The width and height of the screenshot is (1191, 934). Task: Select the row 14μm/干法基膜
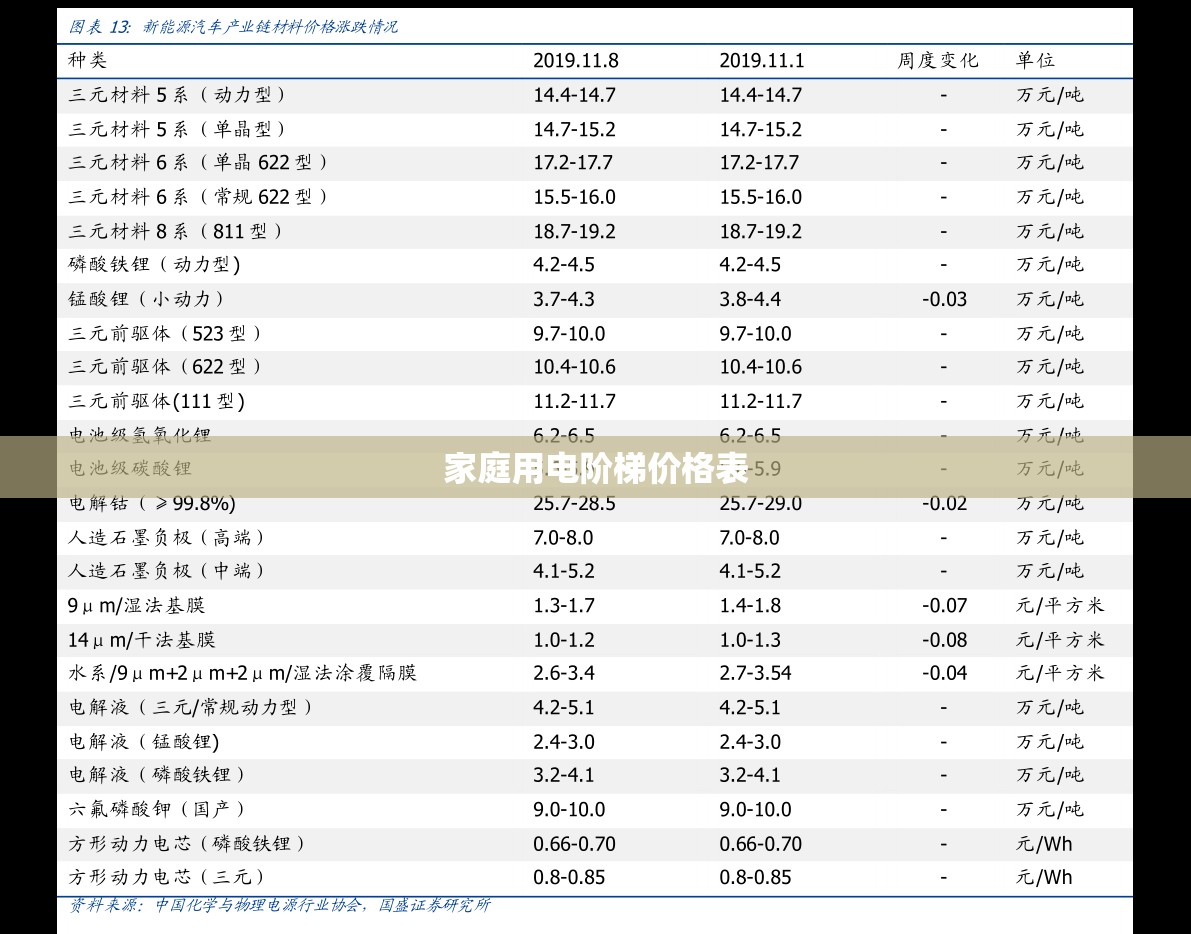[595, 640]
